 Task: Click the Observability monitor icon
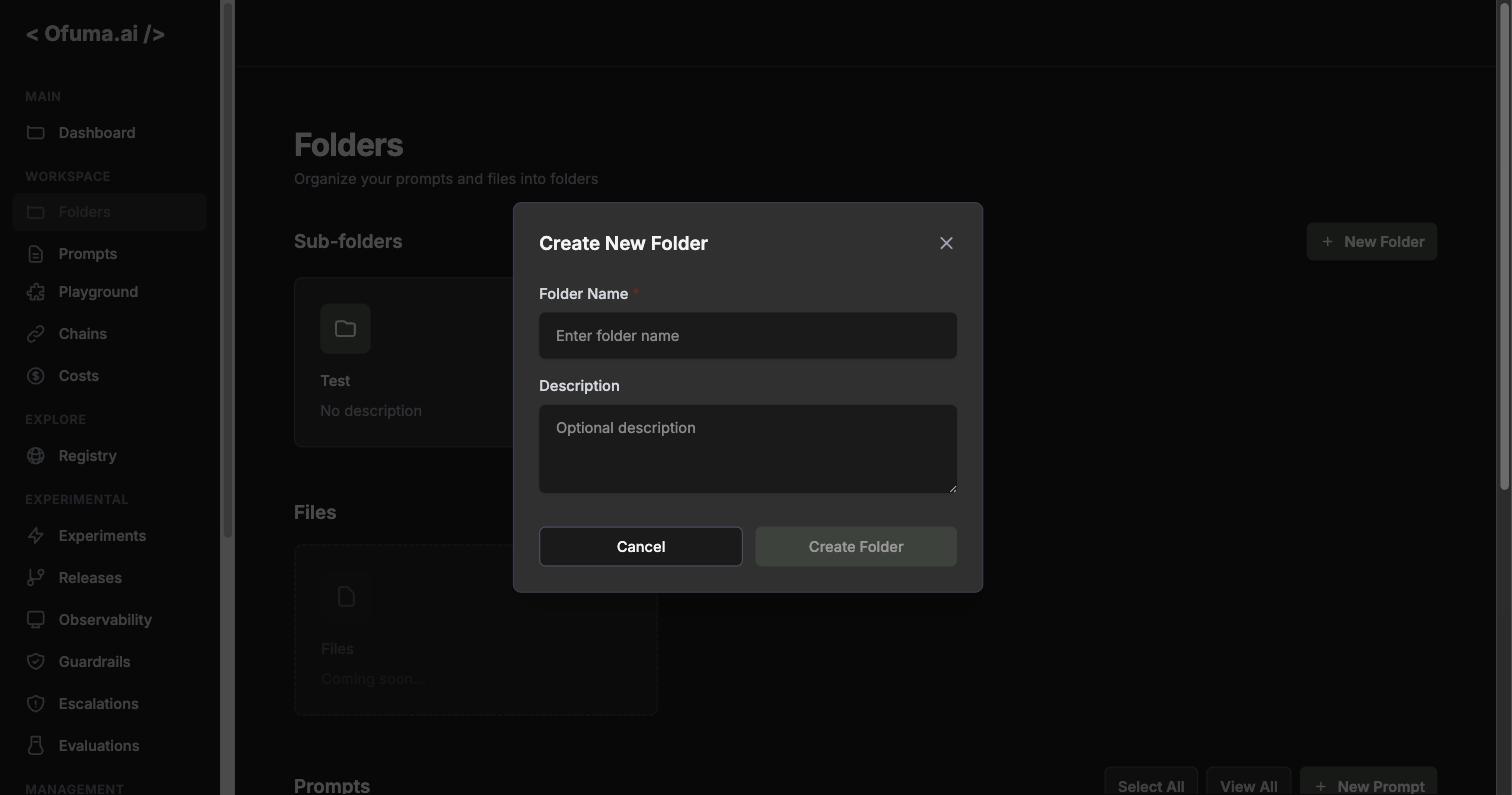(36, 620)
